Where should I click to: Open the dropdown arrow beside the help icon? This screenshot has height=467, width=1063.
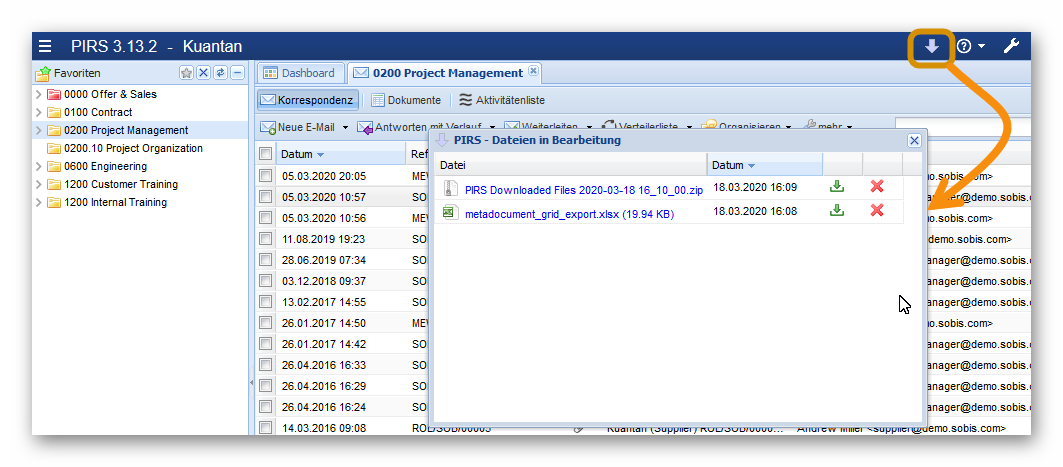pos(982,46)
